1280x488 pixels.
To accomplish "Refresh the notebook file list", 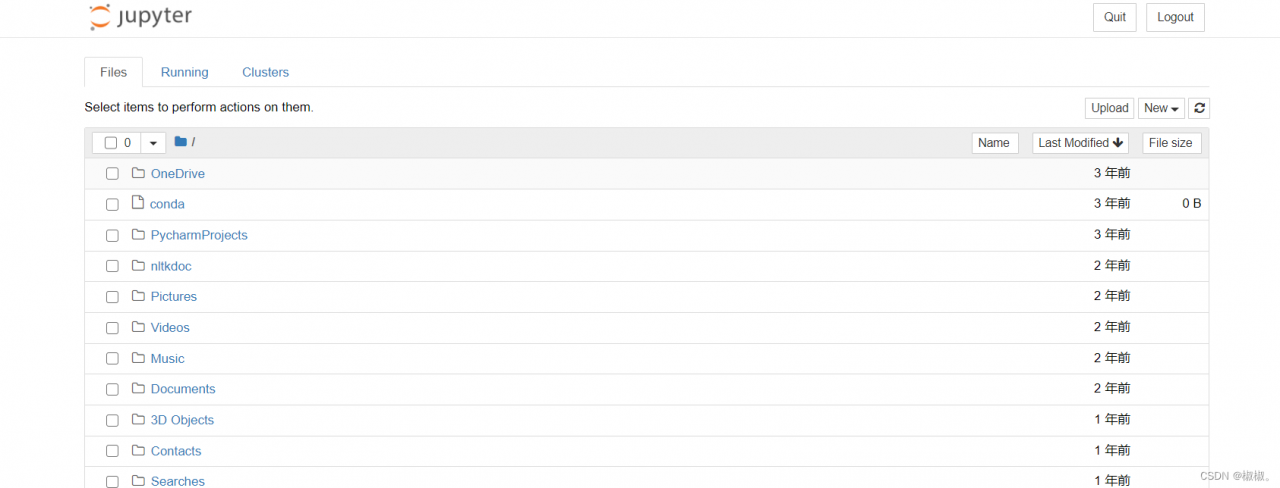I will click(x=1199, y=108).
